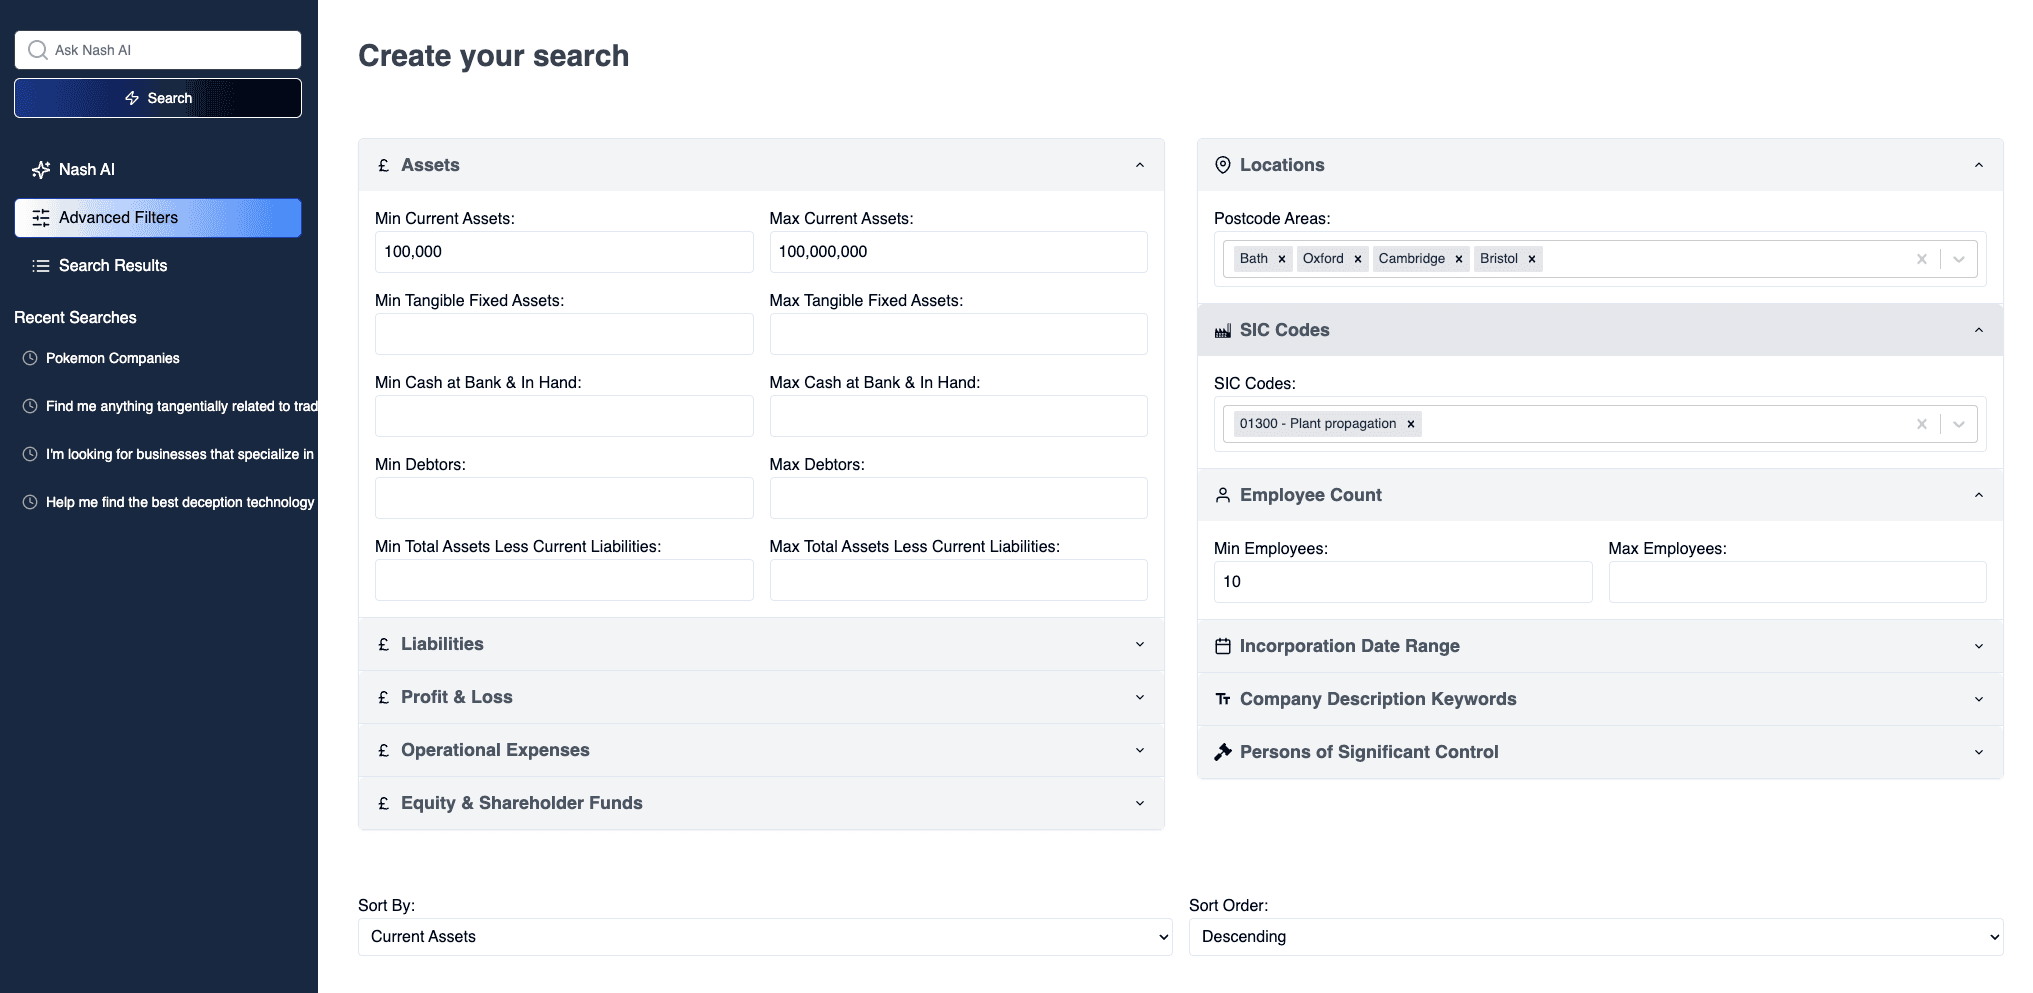2033x993 pixels.
Task: Remove the Bath postcode tag
Action: [x=1281, y=259]
